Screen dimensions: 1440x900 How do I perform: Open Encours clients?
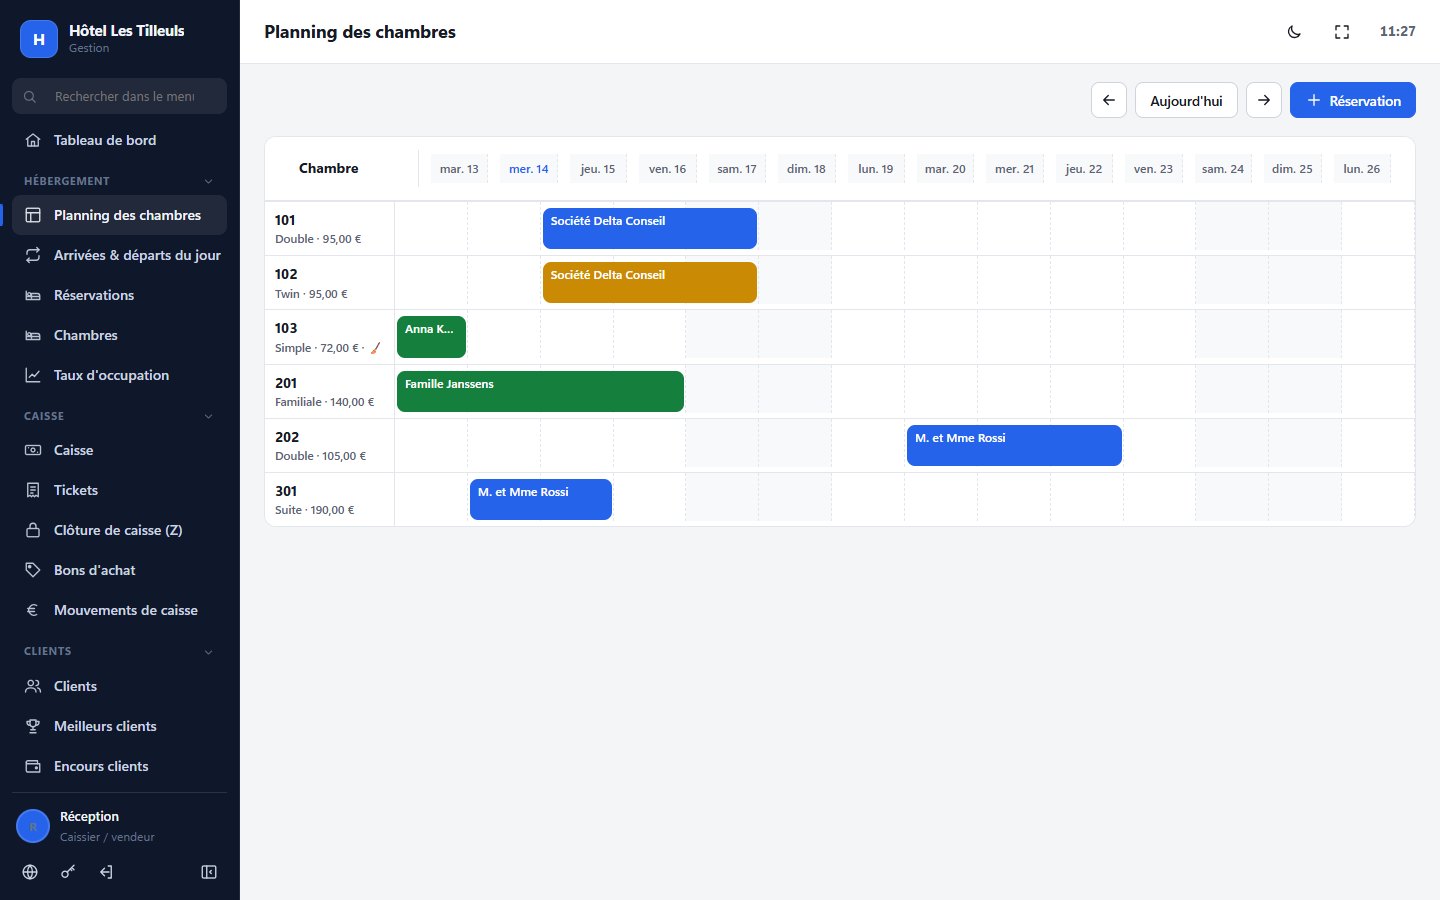(119, 766)
